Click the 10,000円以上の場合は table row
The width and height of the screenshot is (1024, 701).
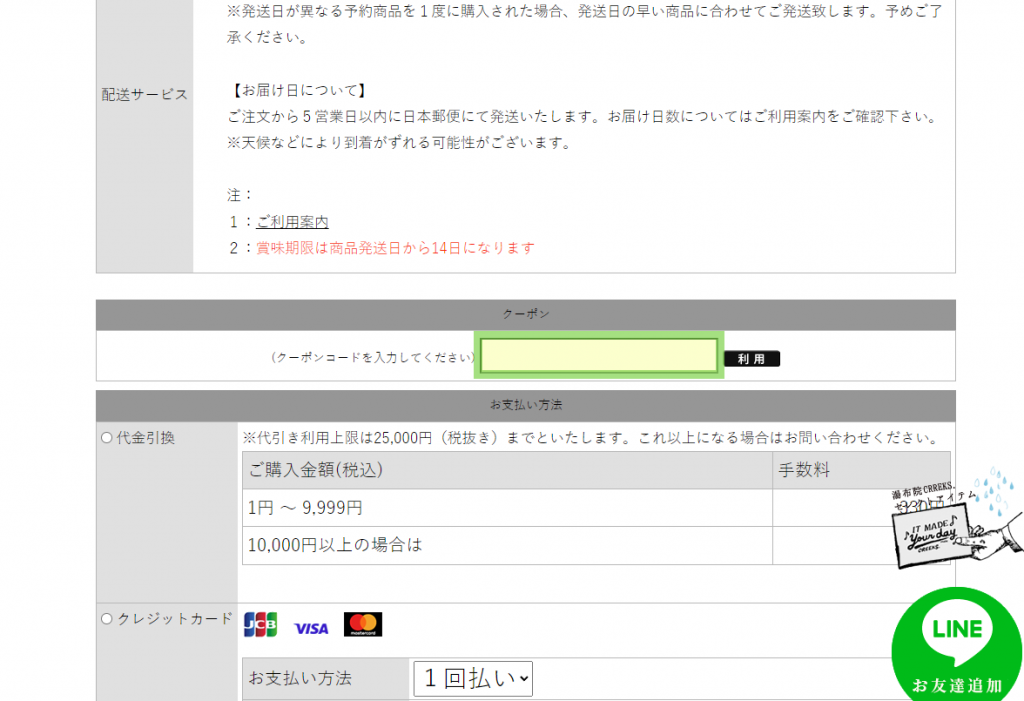pyautogui.click(x=506, y=545)
